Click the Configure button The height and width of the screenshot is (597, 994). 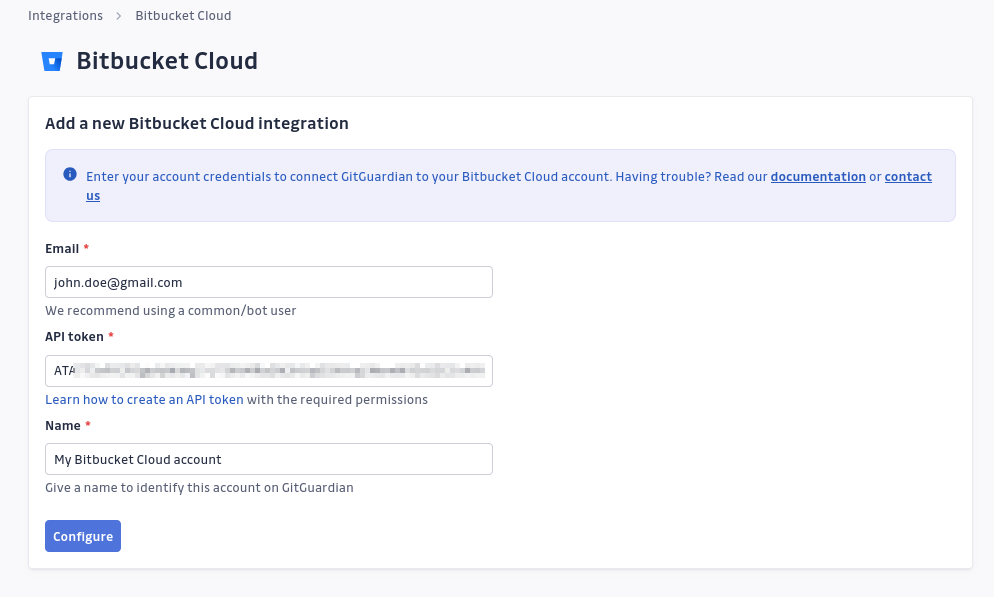[x=83, y=536]
